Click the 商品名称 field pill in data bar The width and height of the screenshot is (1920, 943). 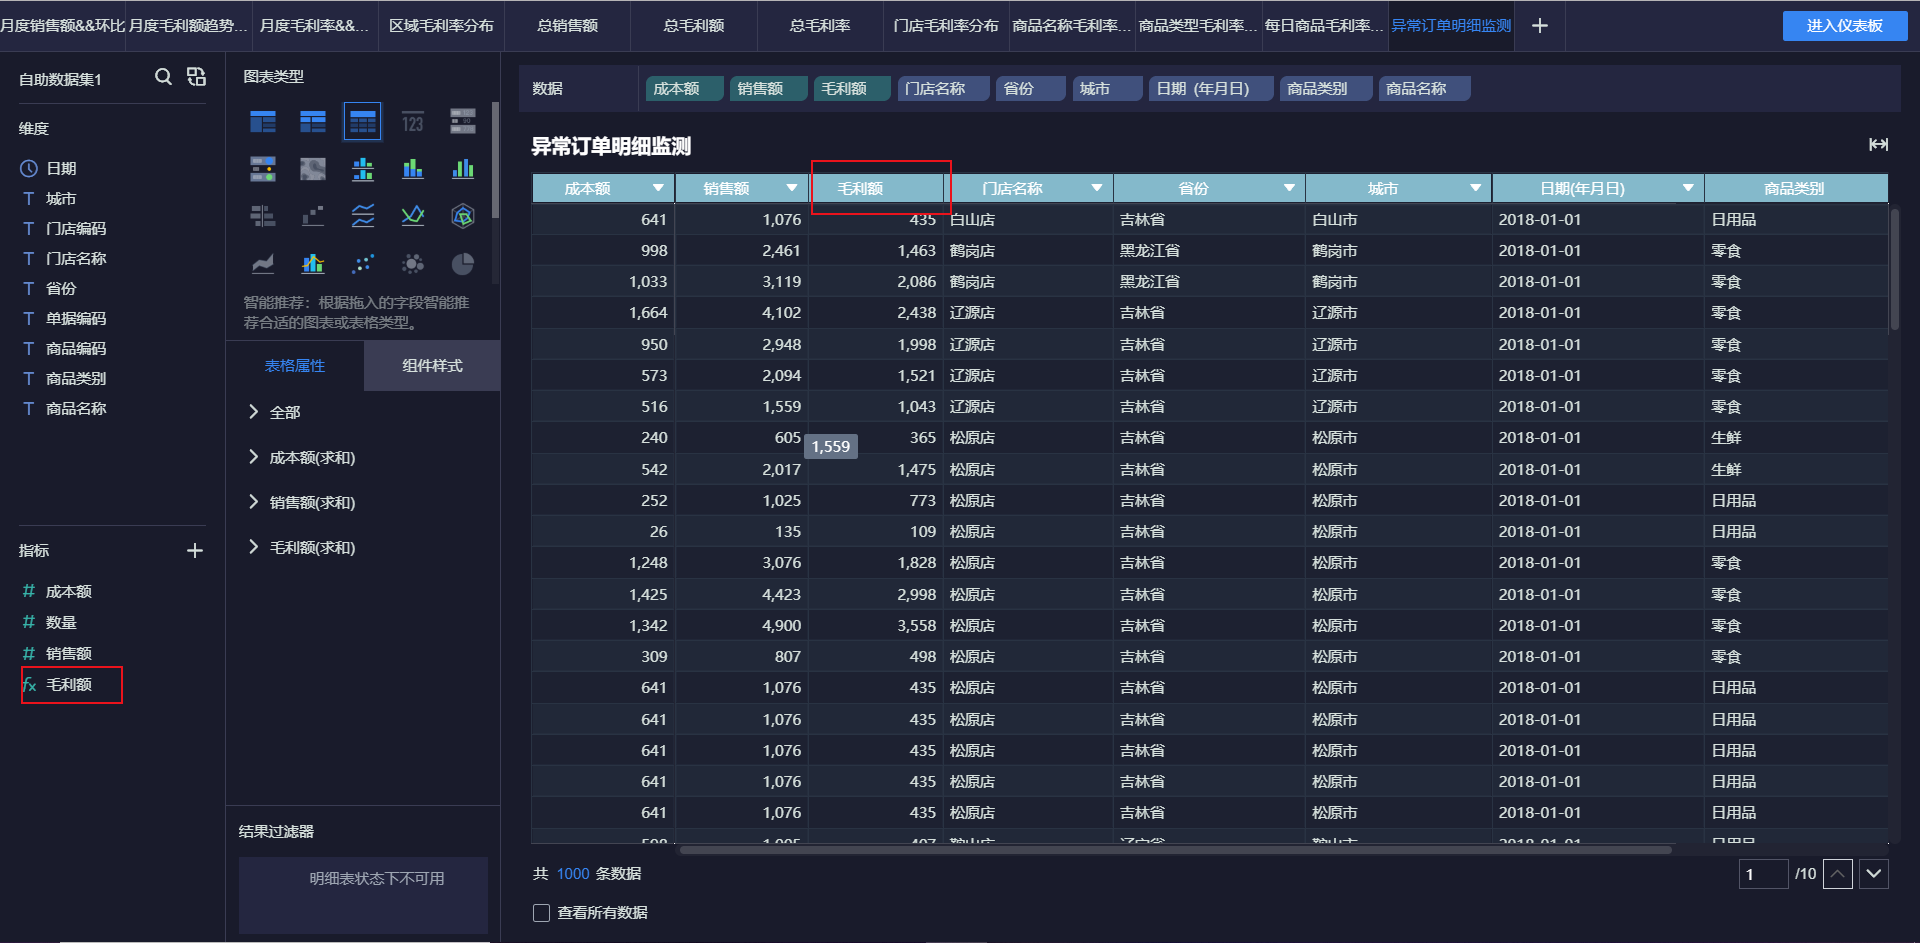click(1425, 89)
